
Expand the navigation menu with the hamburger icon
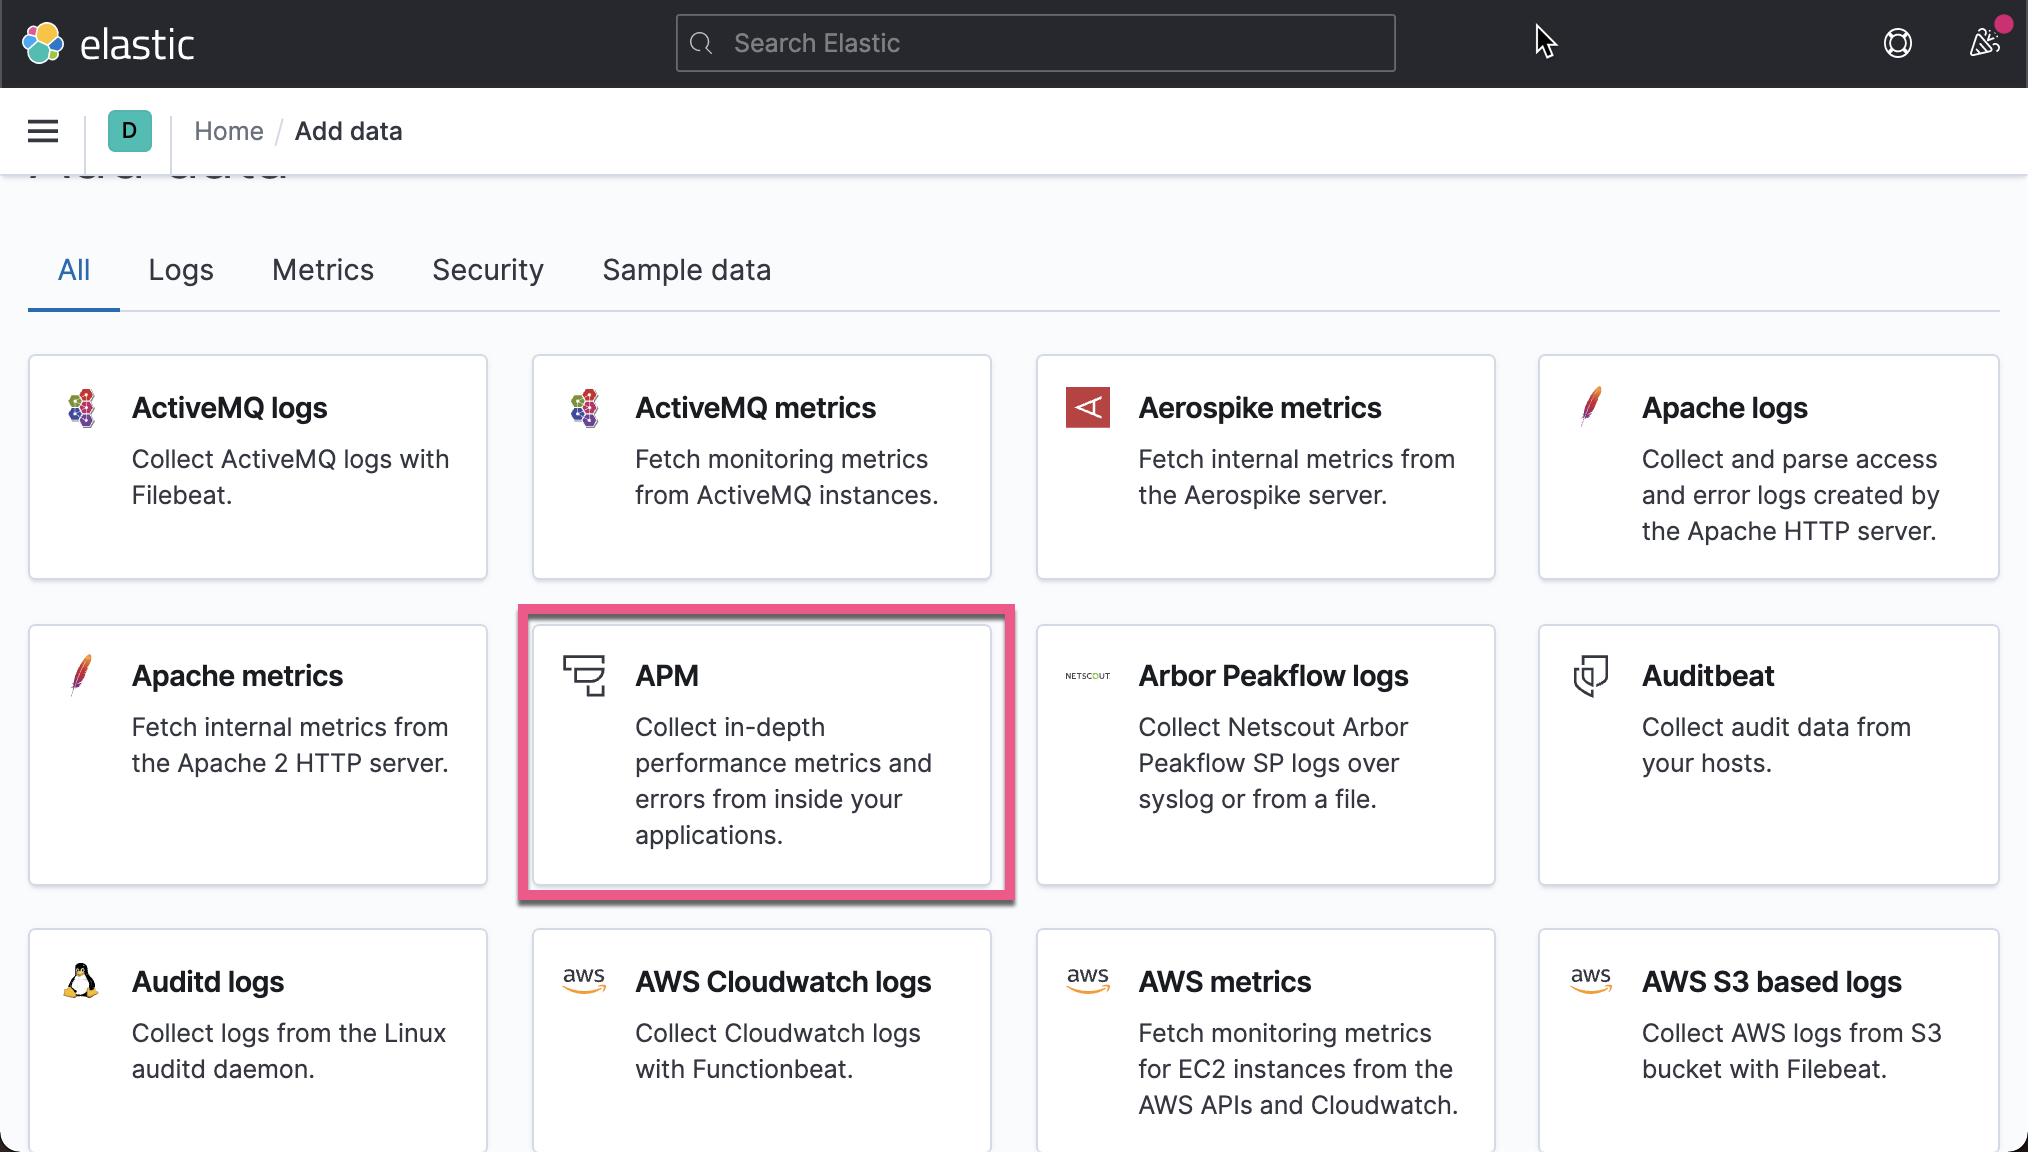[42, 131]
